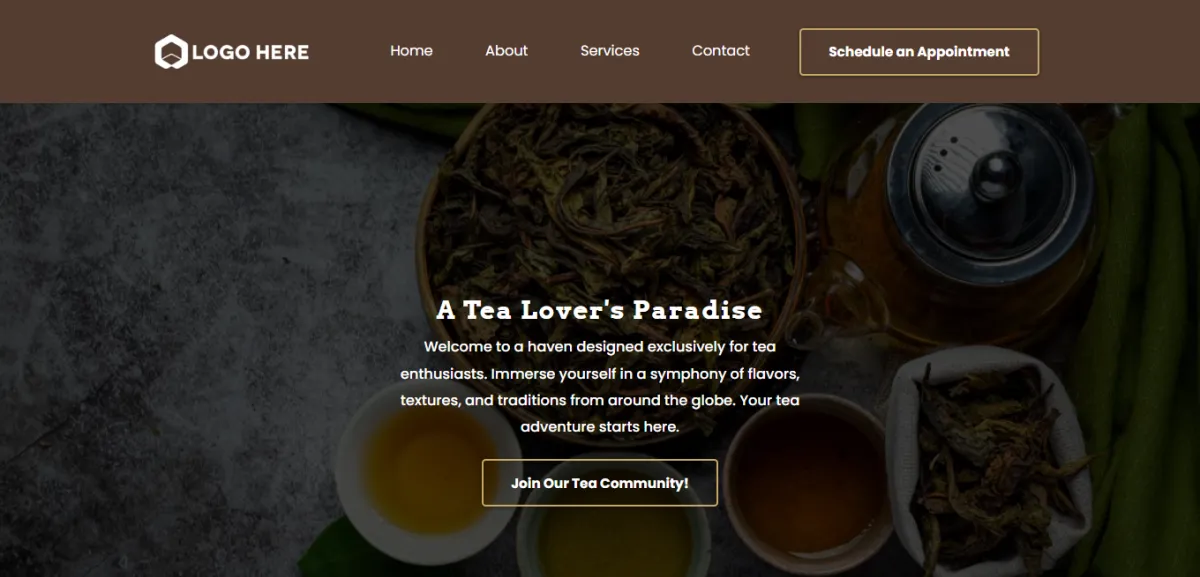
Task: Go to the About page
Action: click(x=506, y=51)
